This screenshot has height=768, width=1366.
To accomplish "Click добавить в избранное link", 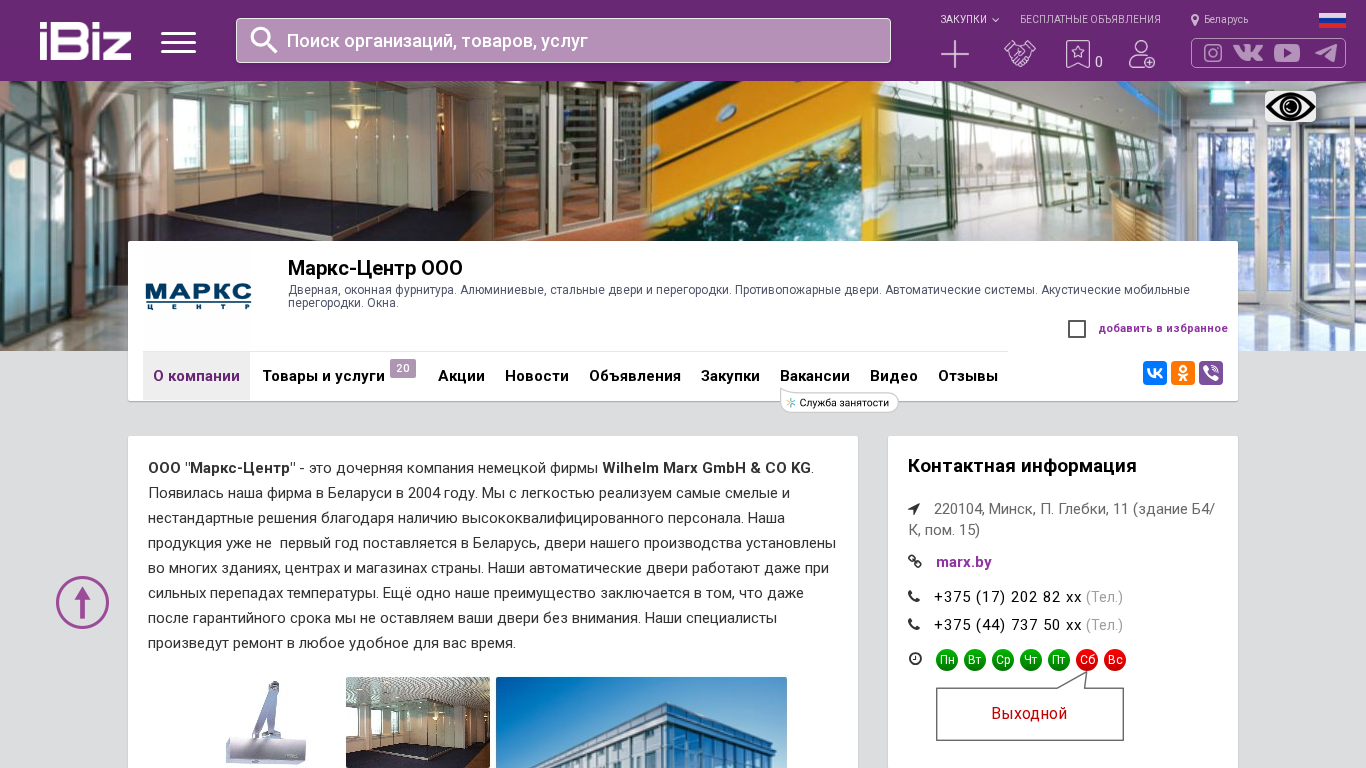I will (1163, 329).
